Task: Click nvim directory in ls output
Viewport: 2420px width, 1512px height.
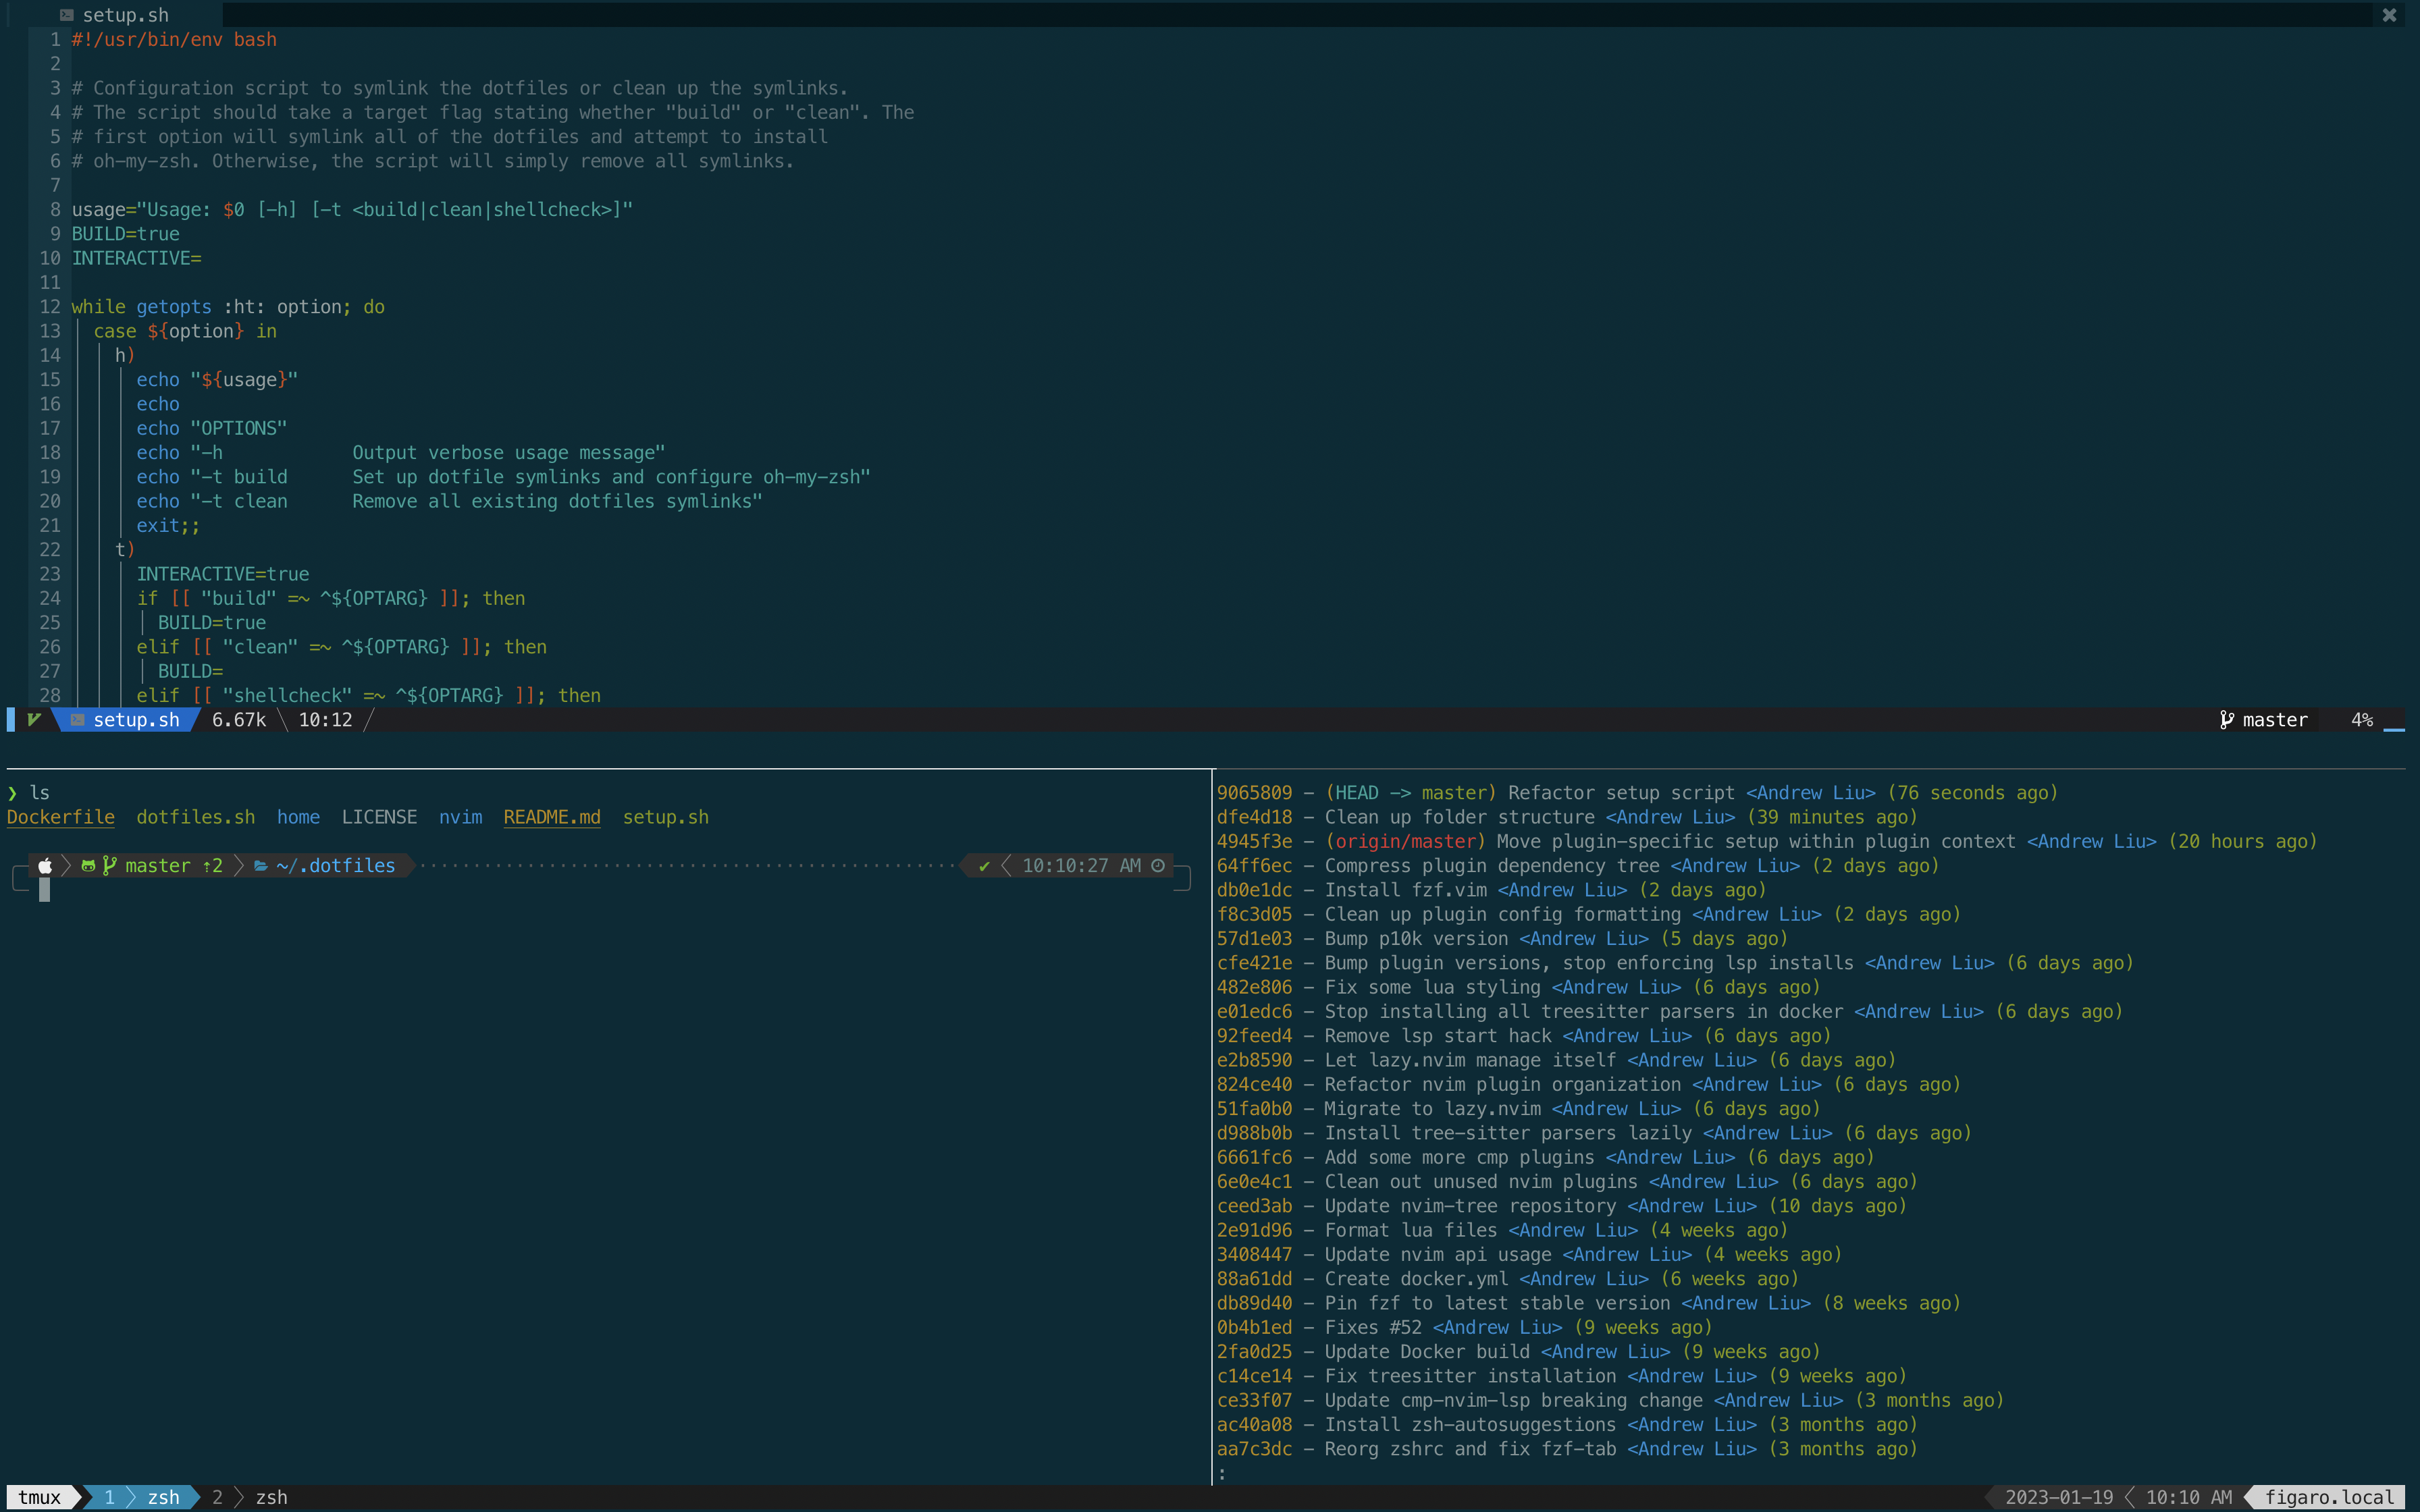Action: [460, 817]
